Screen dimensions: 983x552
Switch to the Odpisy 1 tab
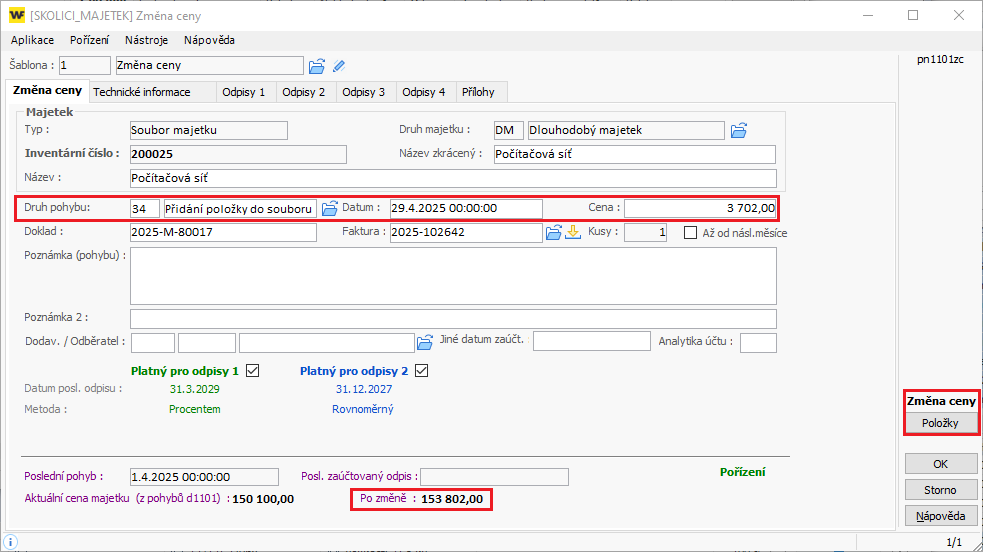pyautogui.click(x=244, y=92)
